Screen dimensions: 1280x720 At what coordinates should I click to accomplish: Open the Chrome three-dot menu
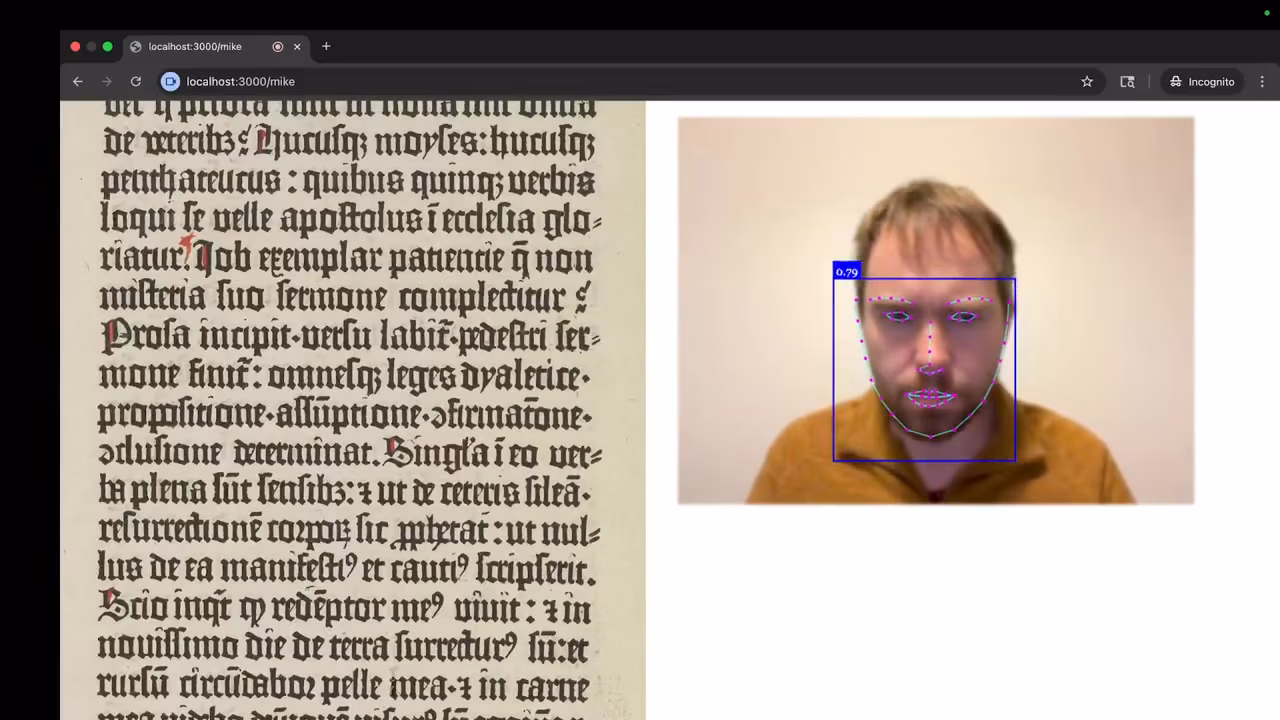(x=1262, y=82)
